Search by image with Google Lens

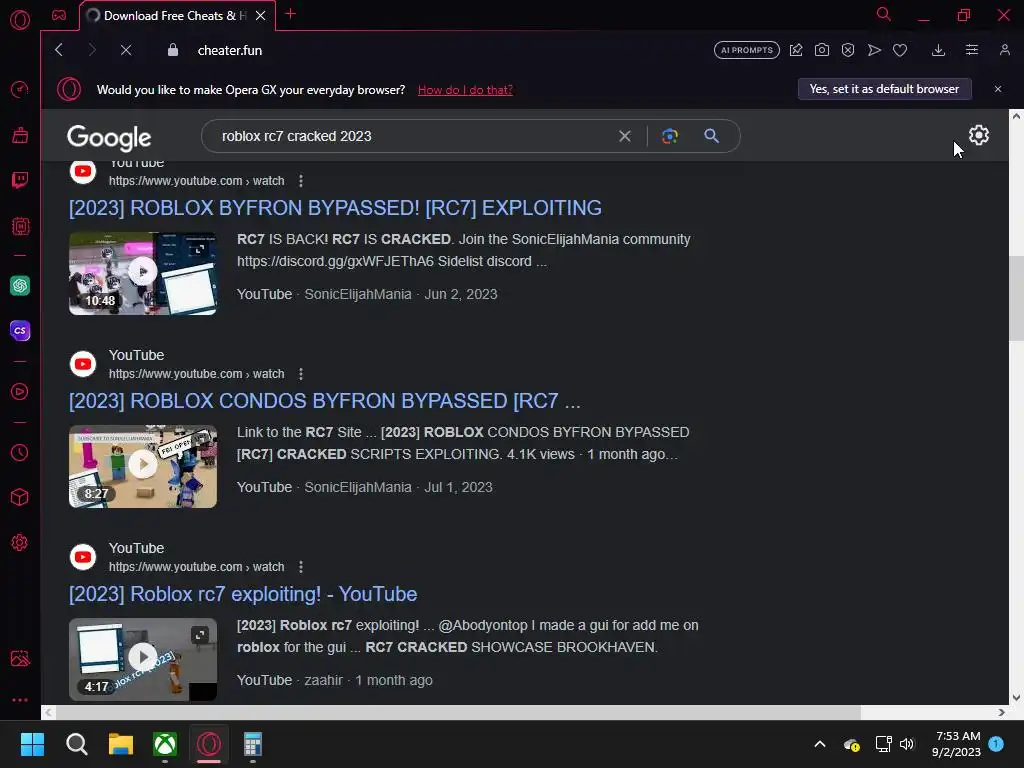click(x=669, y=136)
